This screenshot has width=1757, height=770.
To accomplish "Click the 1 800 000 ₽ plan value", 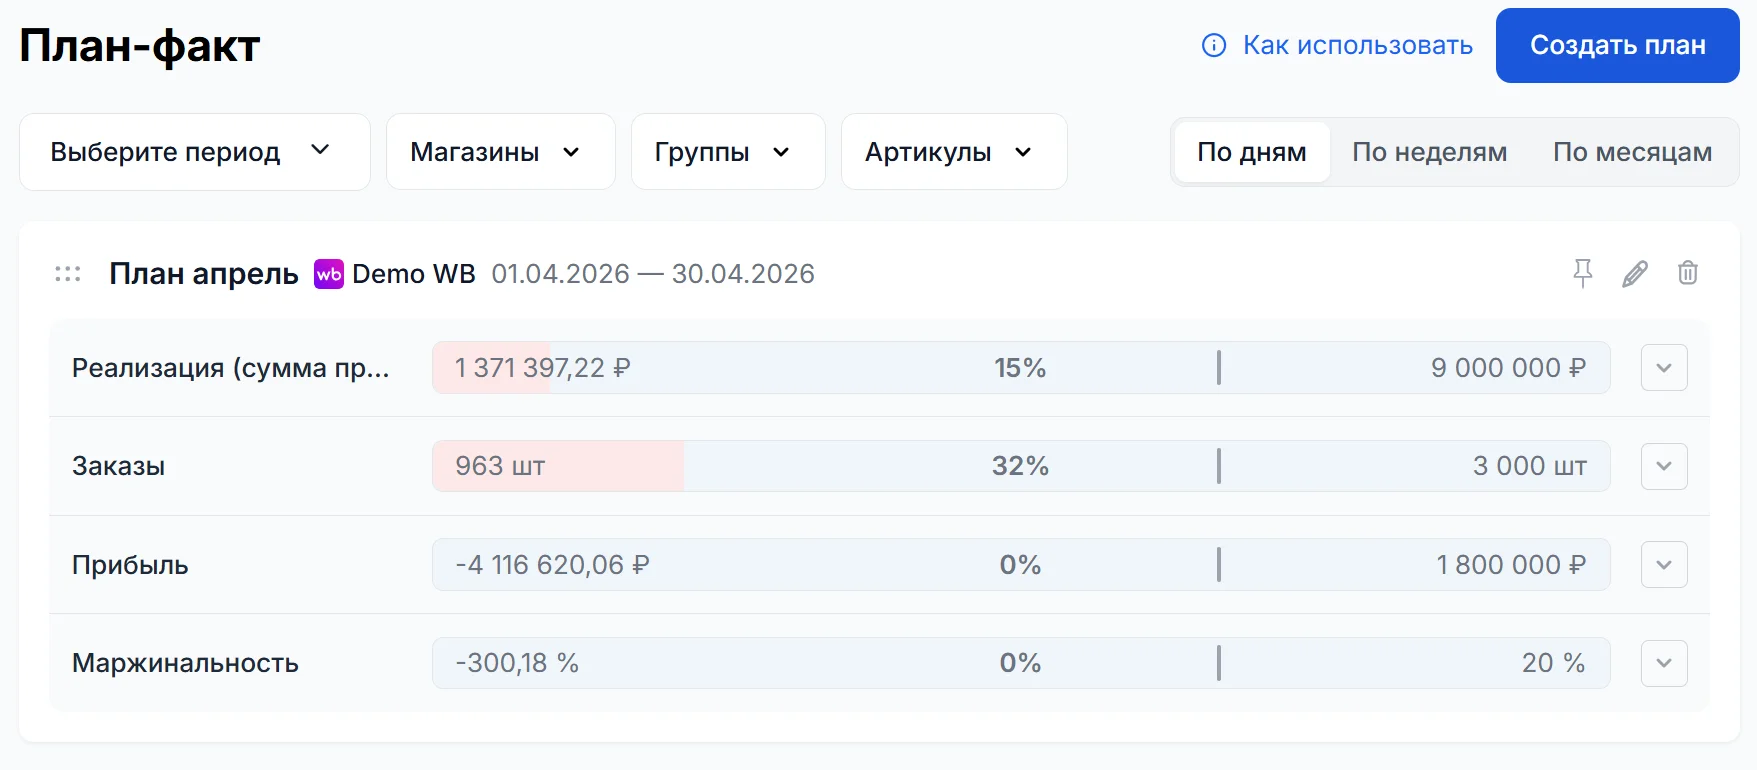I will click(x=1511, y=565).
